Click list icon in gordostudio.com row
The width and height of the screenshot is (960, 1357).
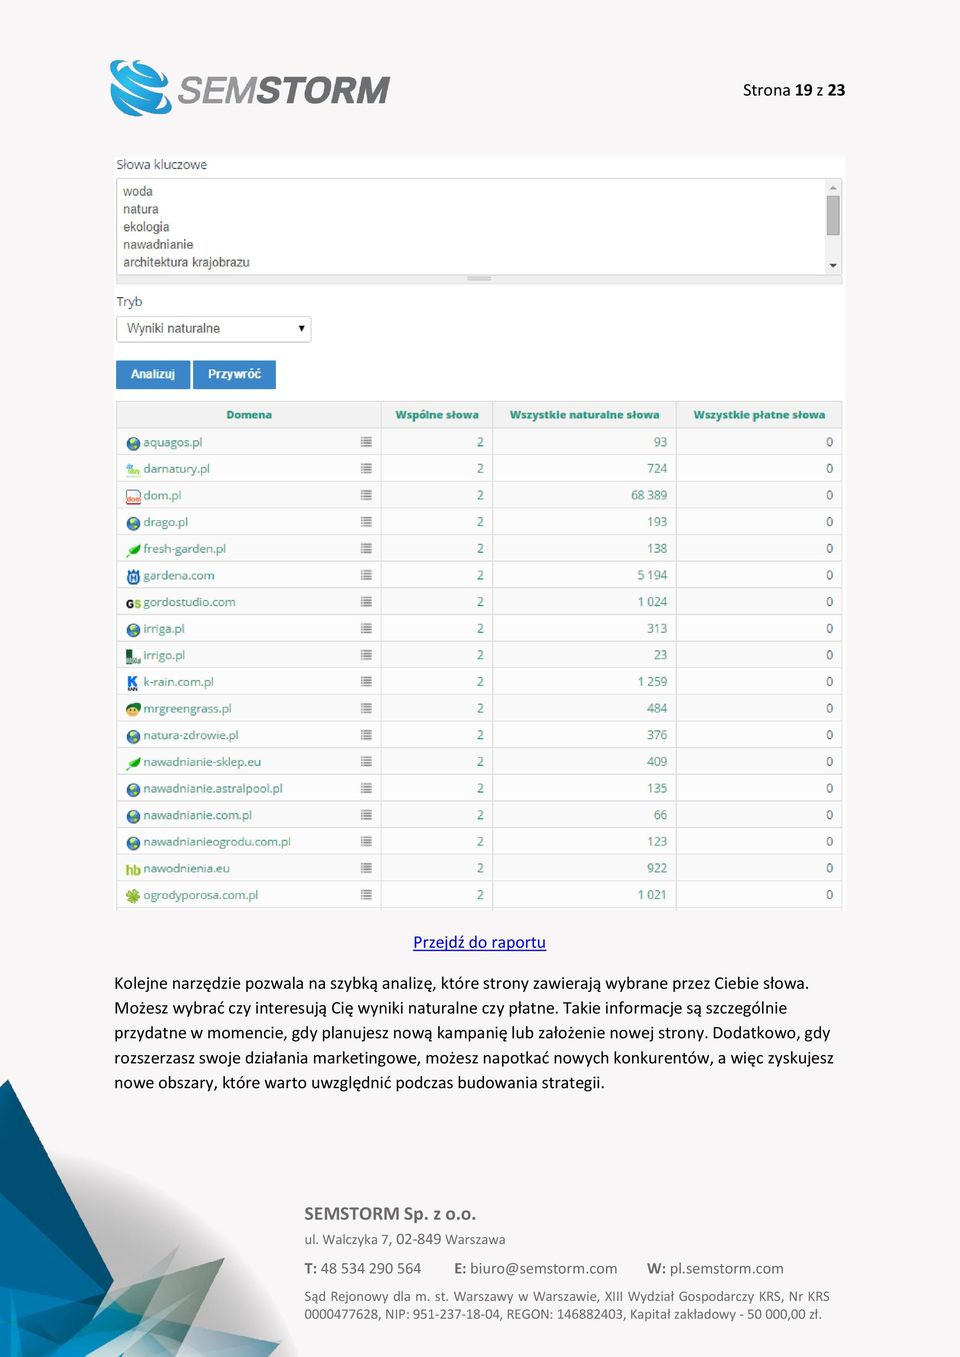pyautogui.click(x=366, y=602)
